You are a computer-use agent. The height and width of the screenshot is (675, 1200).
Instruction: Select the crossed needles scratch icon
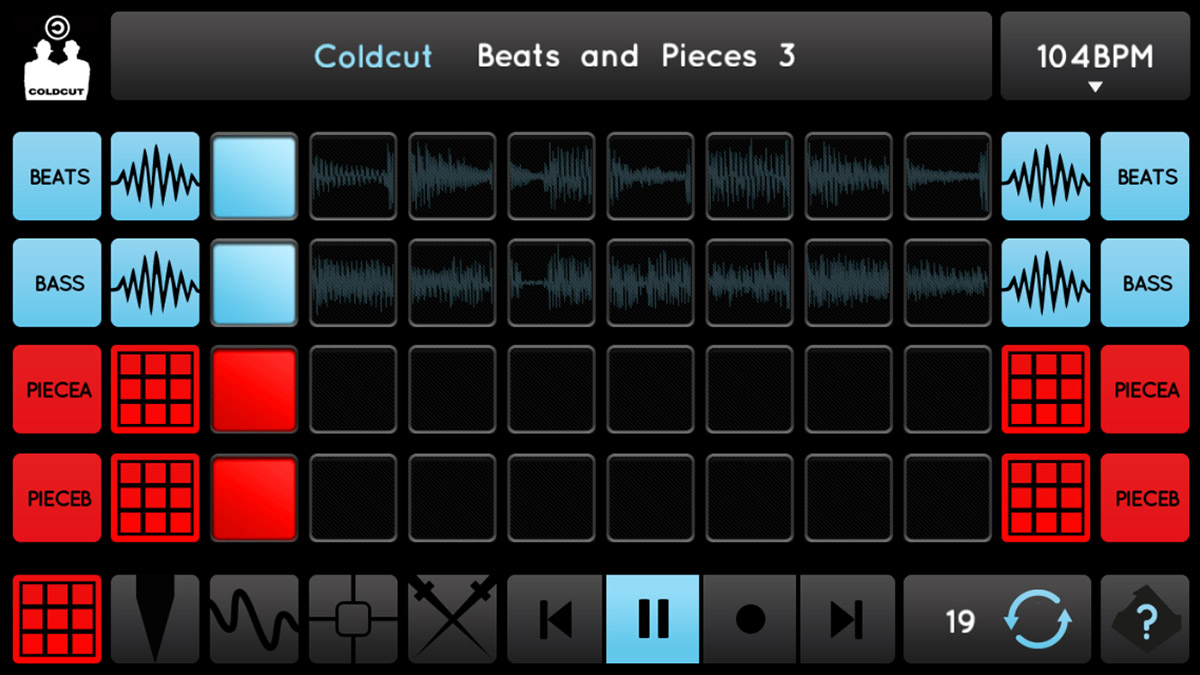click(452, 619)
